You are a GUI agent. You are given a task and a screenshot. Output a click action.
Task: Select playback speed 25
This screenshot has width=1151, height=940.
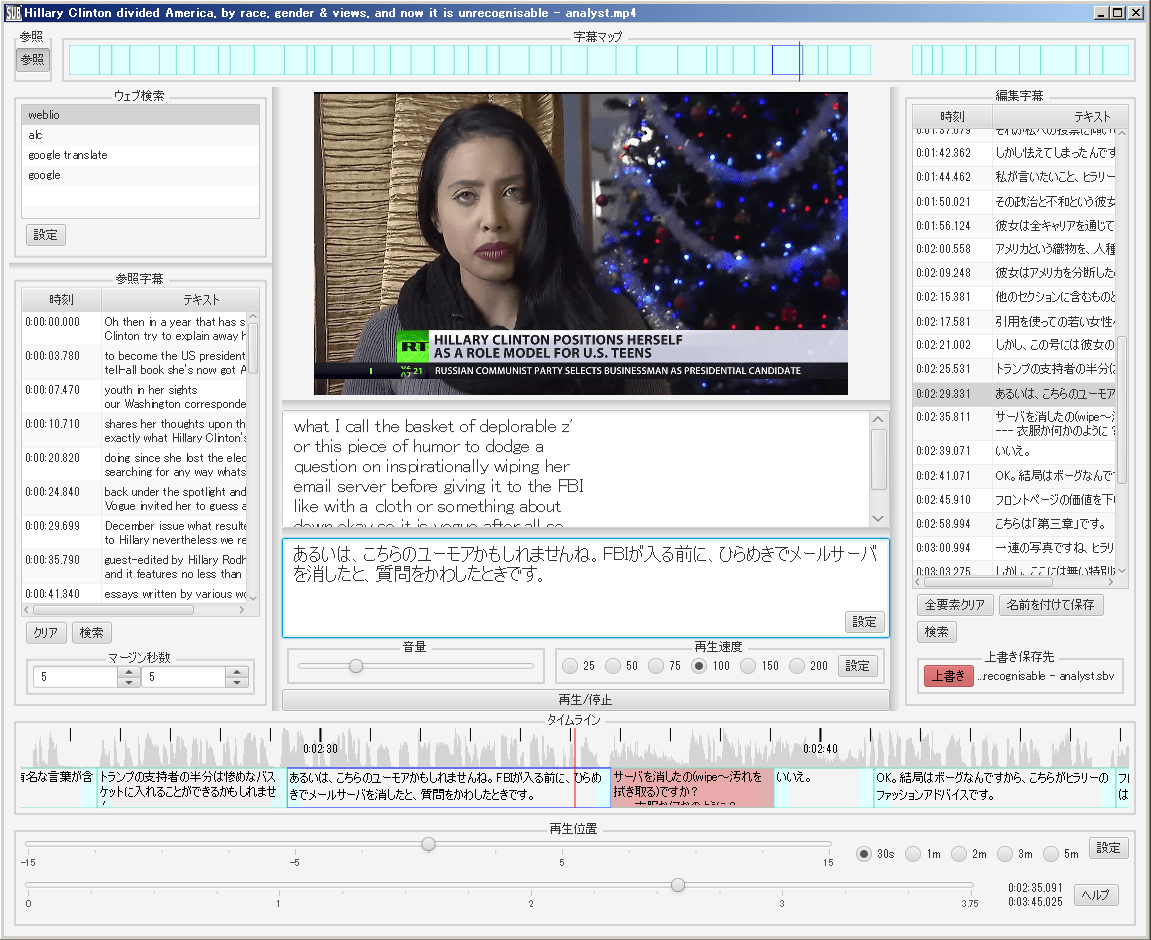coord(570,666)
